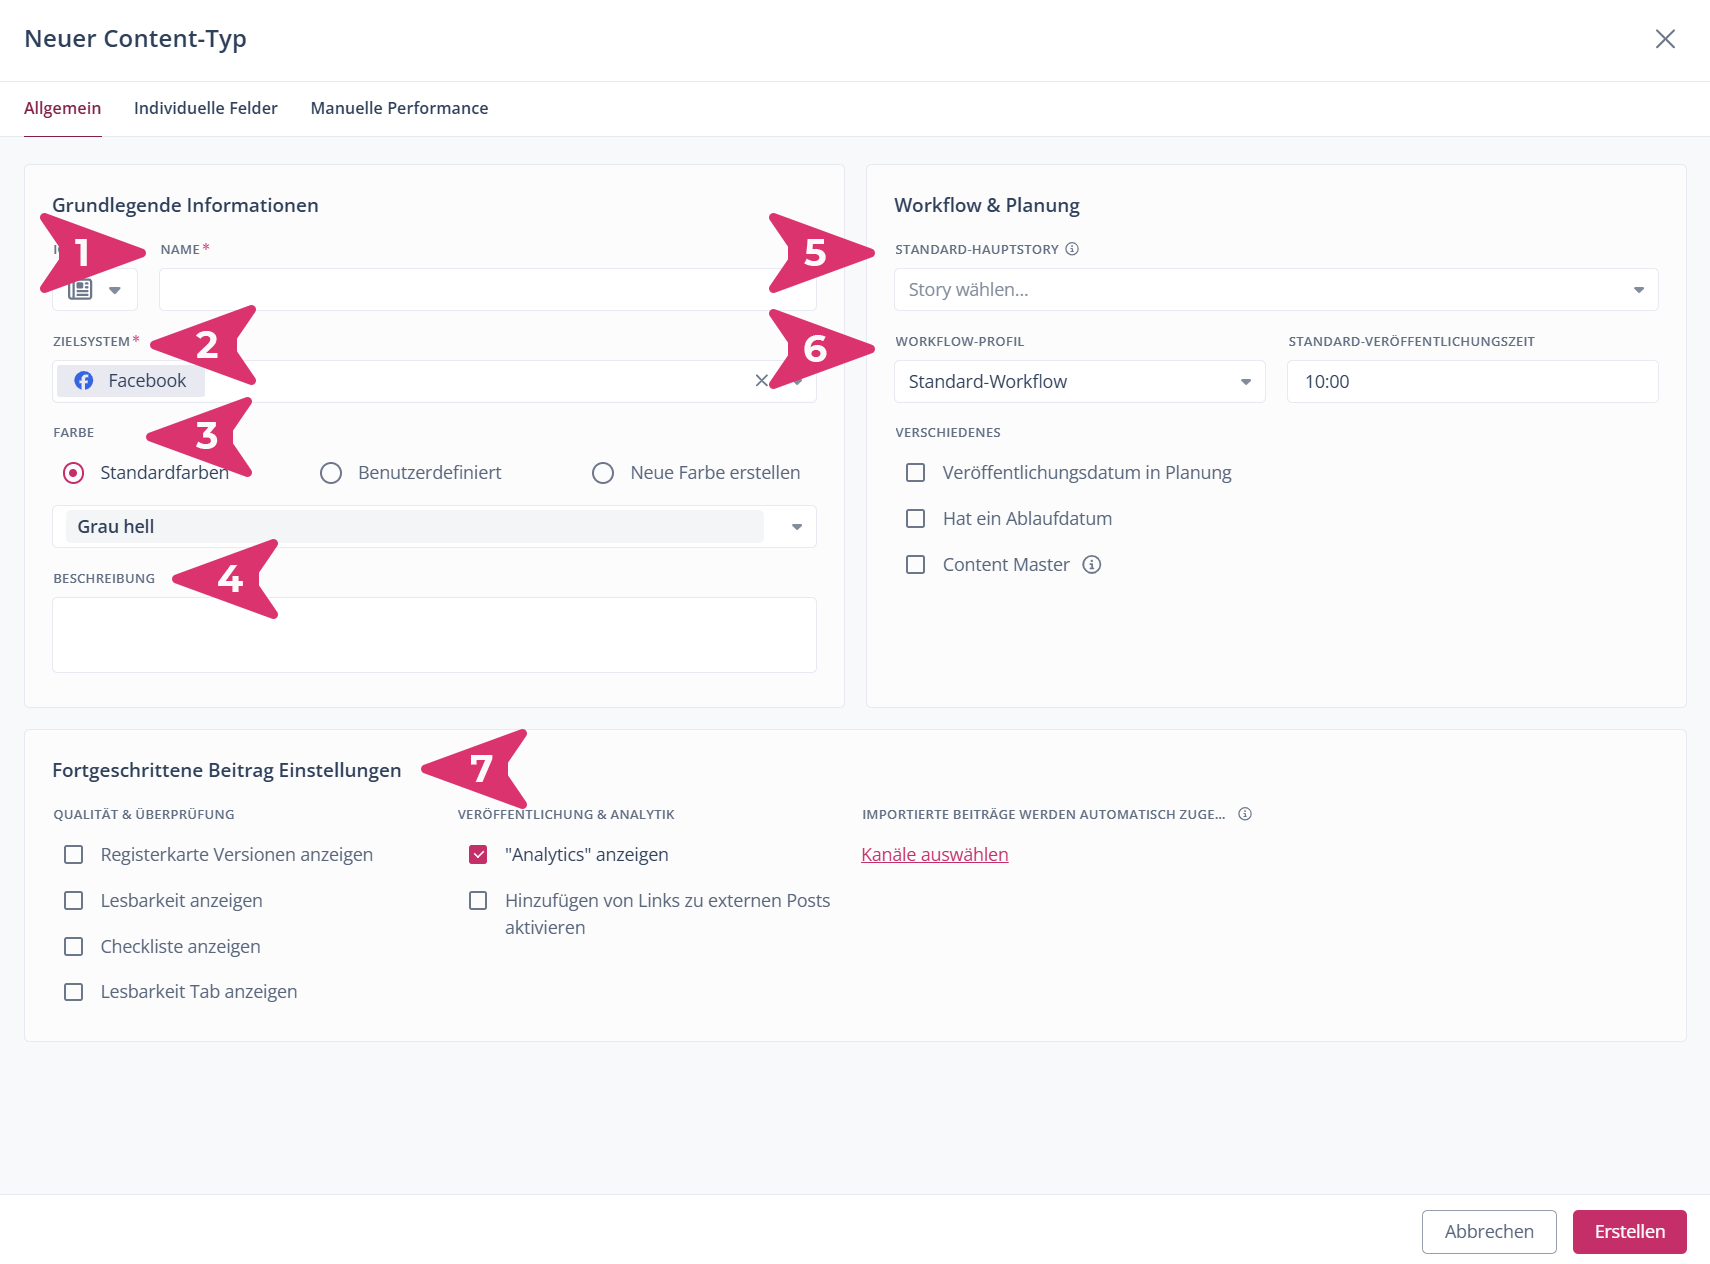Expand the Standard-Workflow profile dropdown
Viewport: 1710px width, 1264px height.
1079,382
